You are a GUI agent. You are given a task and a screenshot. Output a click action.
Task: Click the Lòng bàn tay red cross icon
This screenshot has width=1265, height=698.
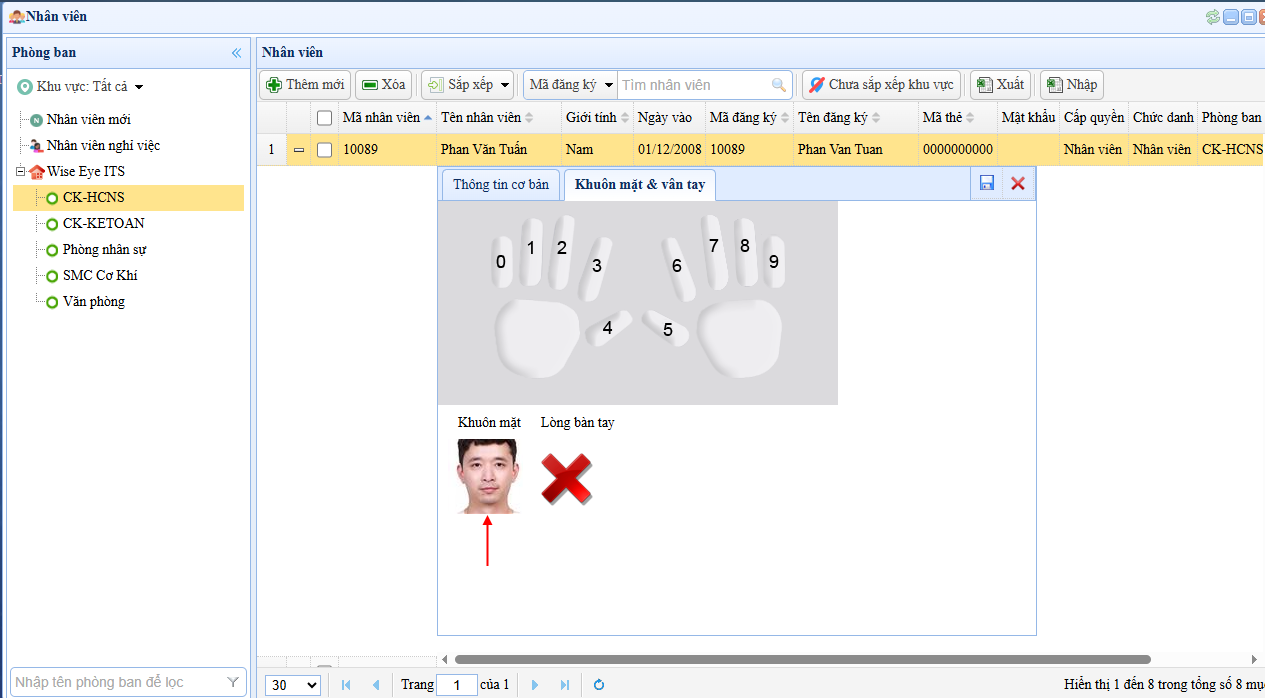point(566,478)
